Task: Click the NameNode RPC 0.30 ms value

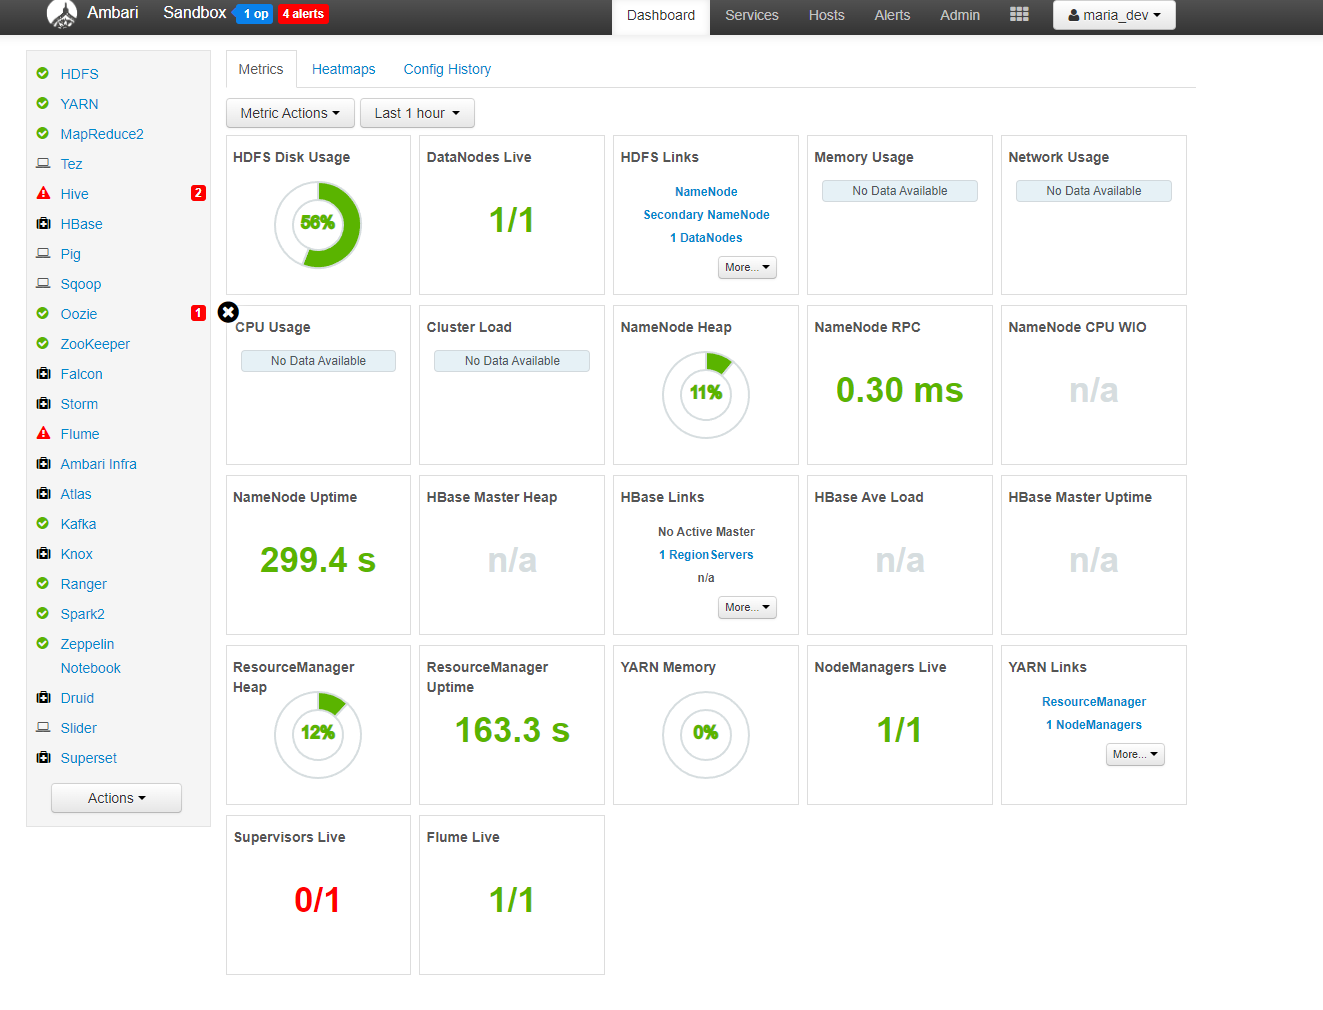Action: tap(900, 390)
